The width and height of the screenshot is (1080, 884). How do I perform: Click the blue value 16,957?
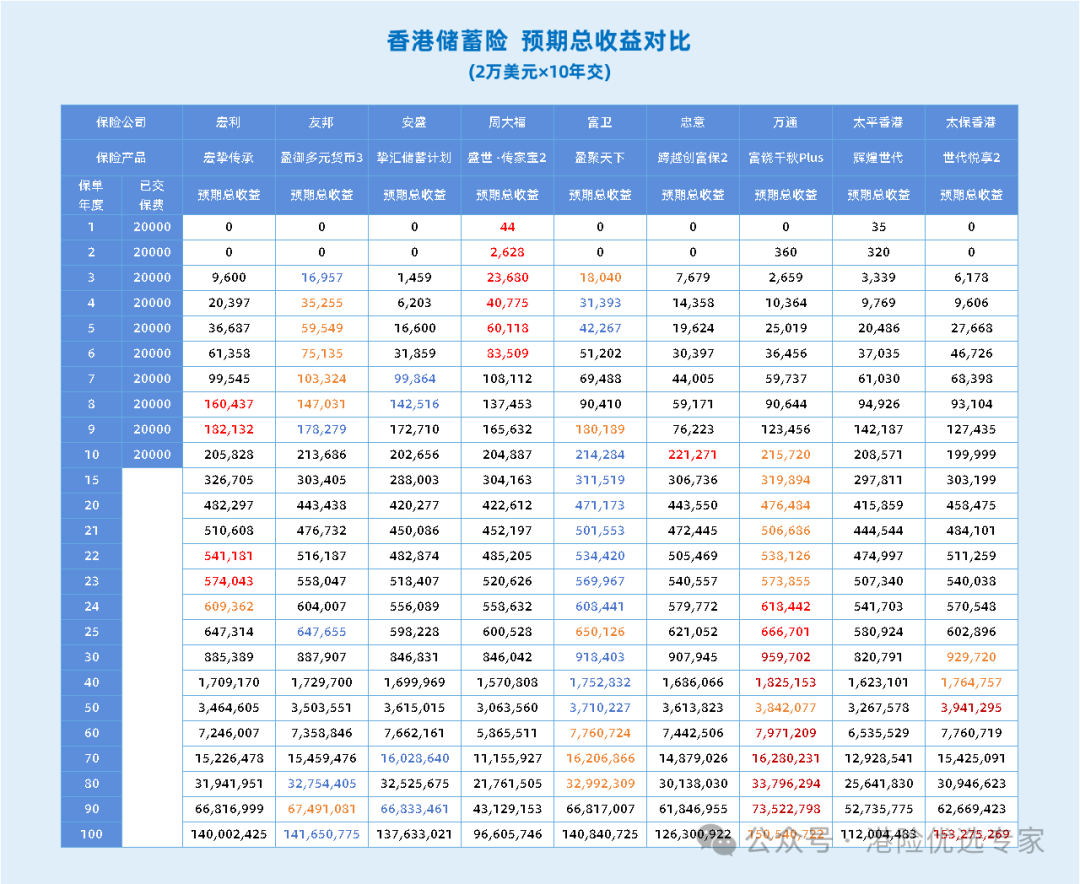[x=322, y=278]
